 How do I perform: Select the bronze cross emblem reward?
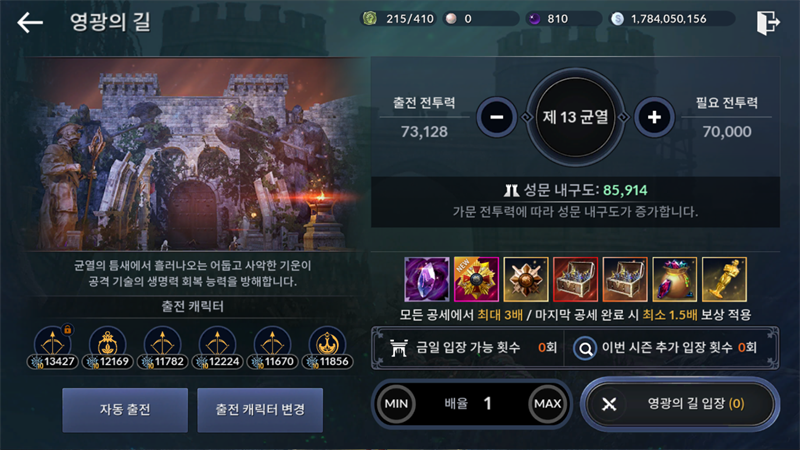coord(526,279)
